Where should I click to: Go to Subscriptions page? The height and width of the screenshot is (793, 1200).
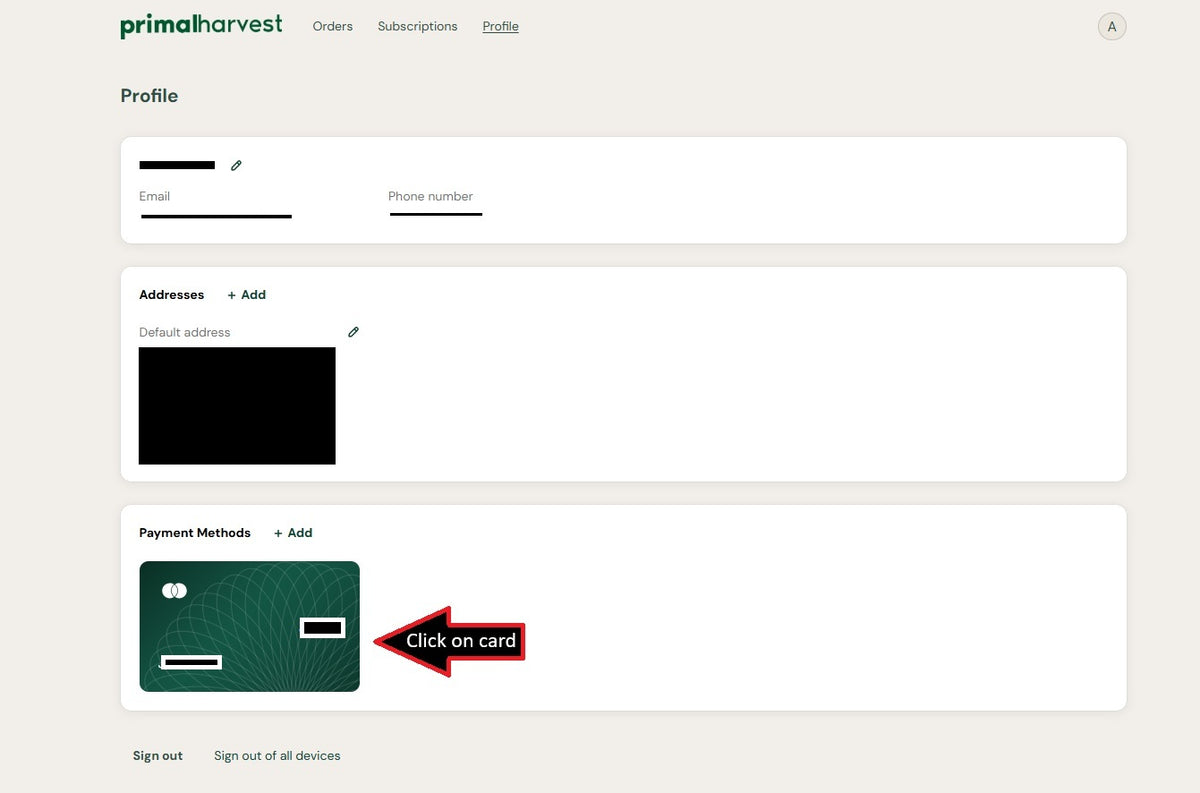[417, 27]
